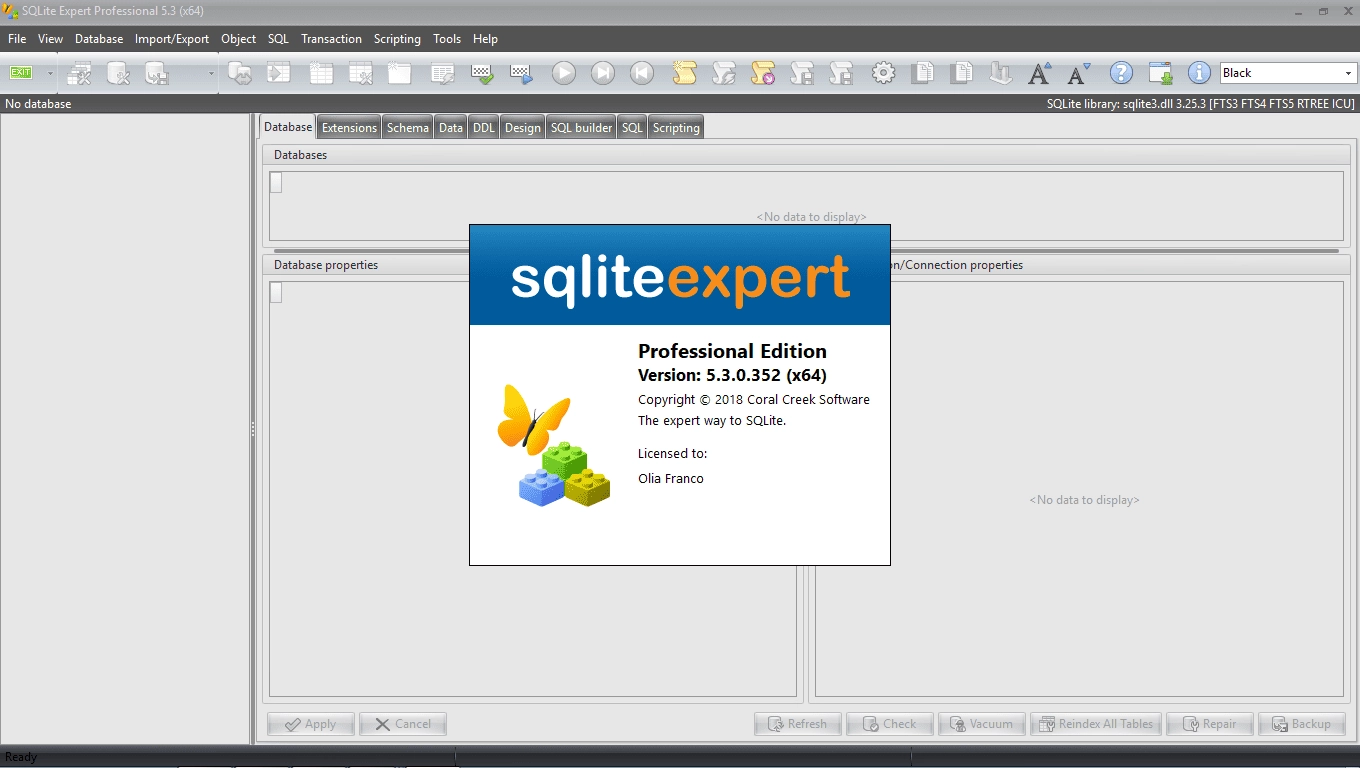Click the yellow script with magenta arrow icon
Screen dimensions: 1360x768
click(x=763, y=73)
